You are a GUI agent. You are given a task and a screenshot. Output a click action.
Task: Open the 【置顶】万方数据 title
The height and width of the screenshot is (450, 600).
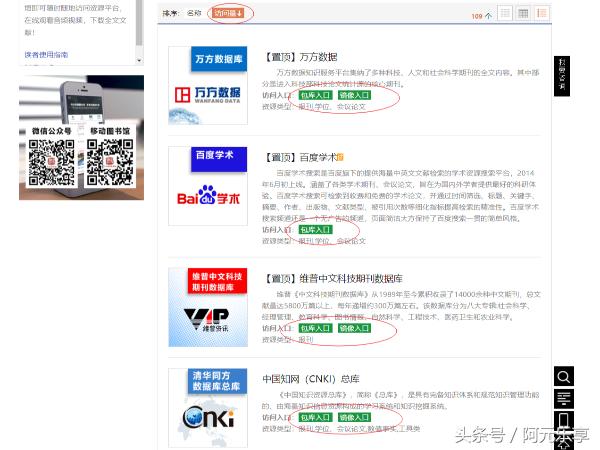point(300,57)
